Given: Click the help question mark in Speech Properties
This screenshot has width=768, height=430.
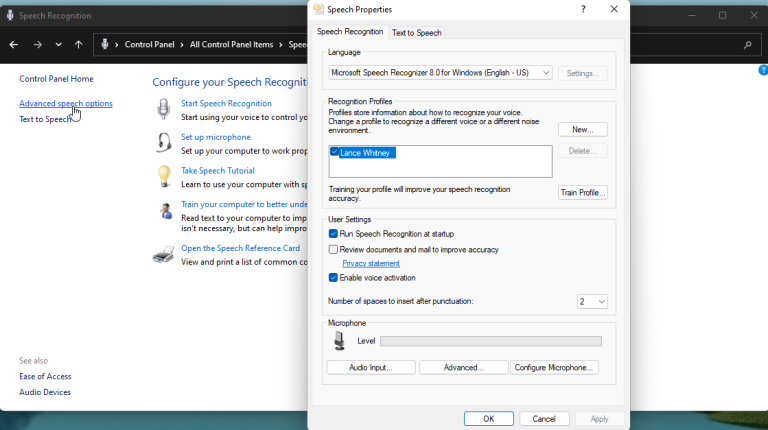Looking at the screenshot, I should (x=583, y=9).
